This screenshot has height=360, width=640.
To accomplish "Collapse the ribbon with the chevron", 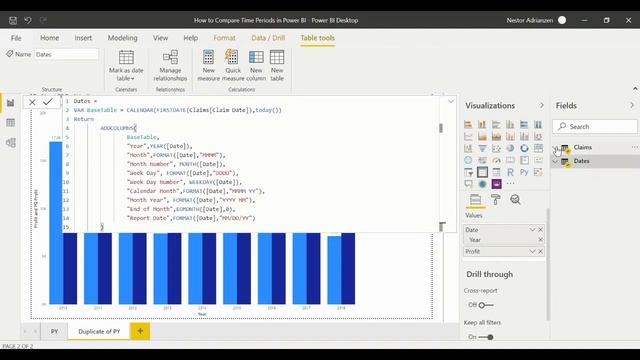I will point(635,89).
